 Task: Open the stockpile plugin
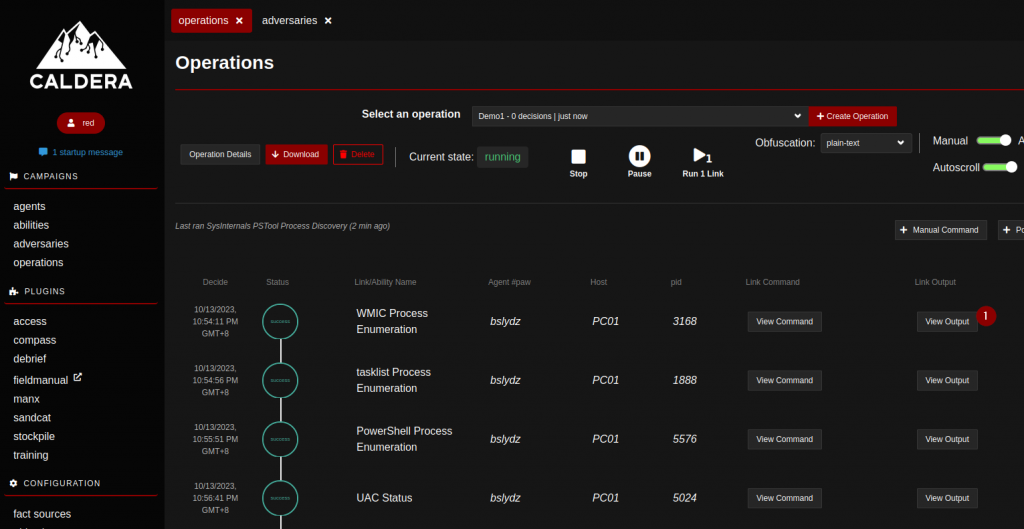(x=35, y=436)
